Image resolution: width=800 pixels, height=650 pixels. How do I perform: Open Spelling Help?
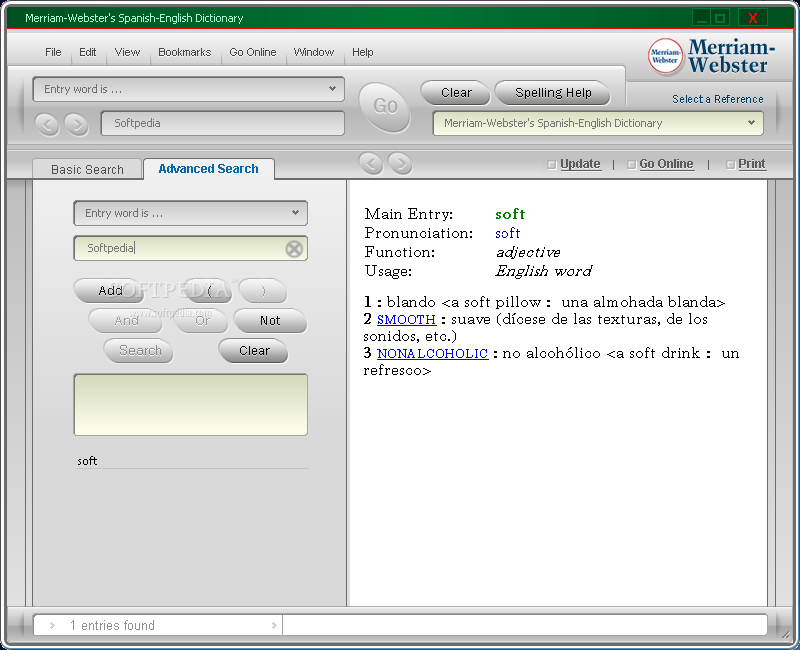click(x=553, y=93)
